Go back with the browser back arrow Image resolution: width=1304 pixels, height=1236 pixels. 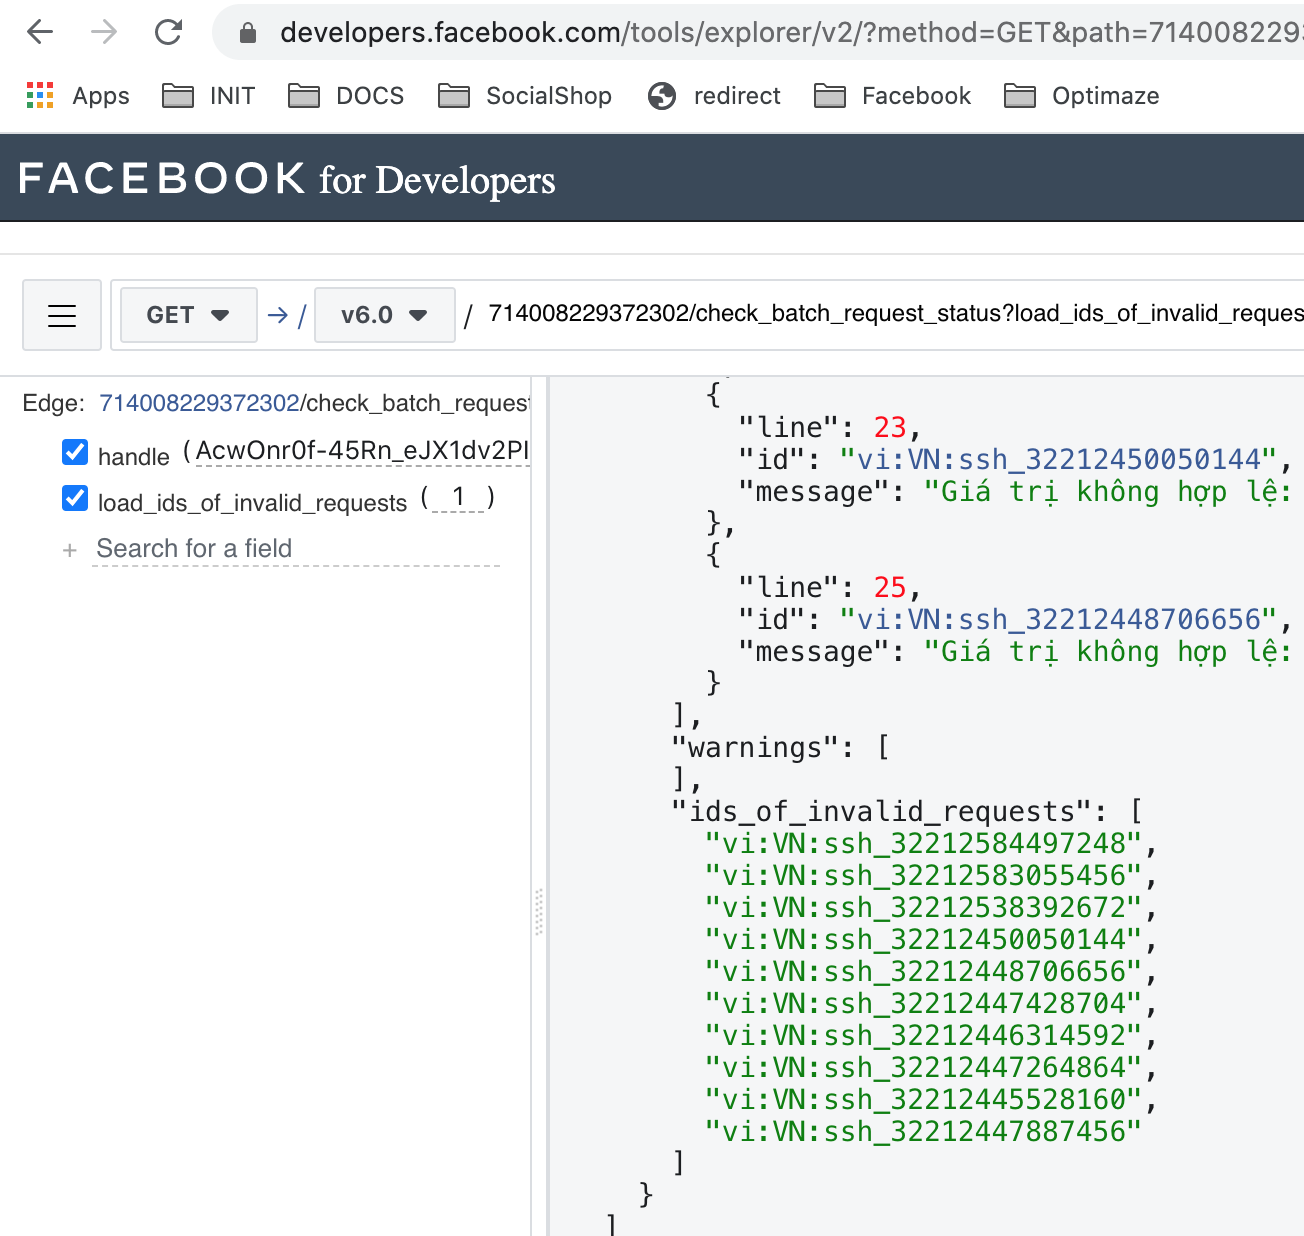point(40,33)
